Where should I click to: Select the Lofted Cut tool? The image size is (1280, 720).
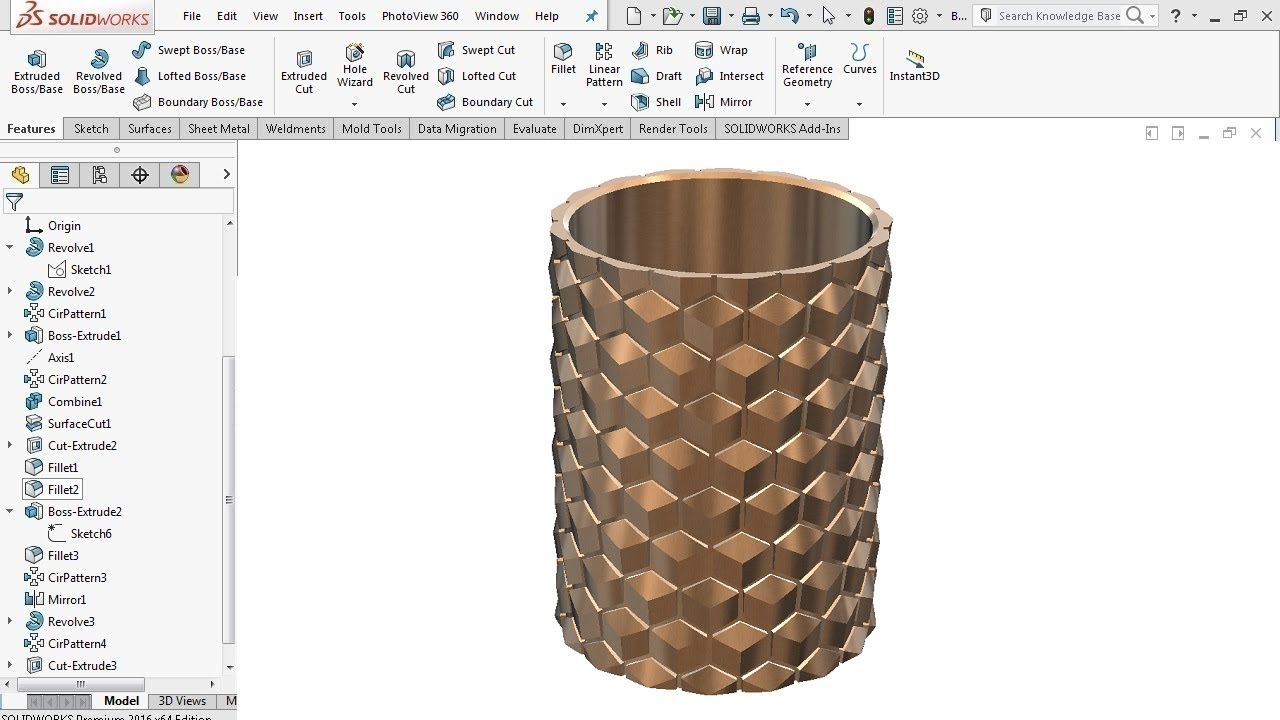point(477,76)
